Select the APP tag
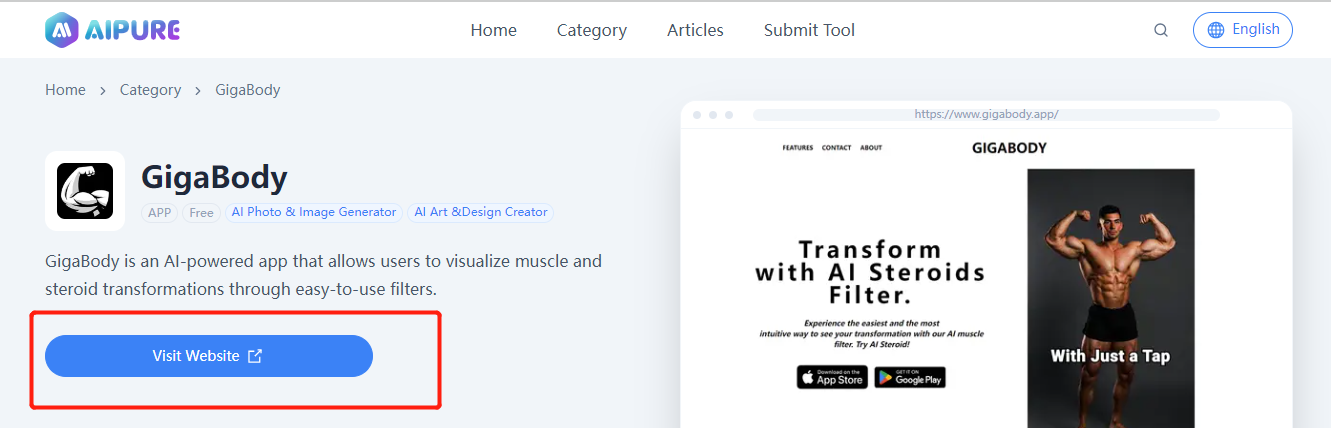The width and height of the screenshot is (1331, 435). [159, 212]
